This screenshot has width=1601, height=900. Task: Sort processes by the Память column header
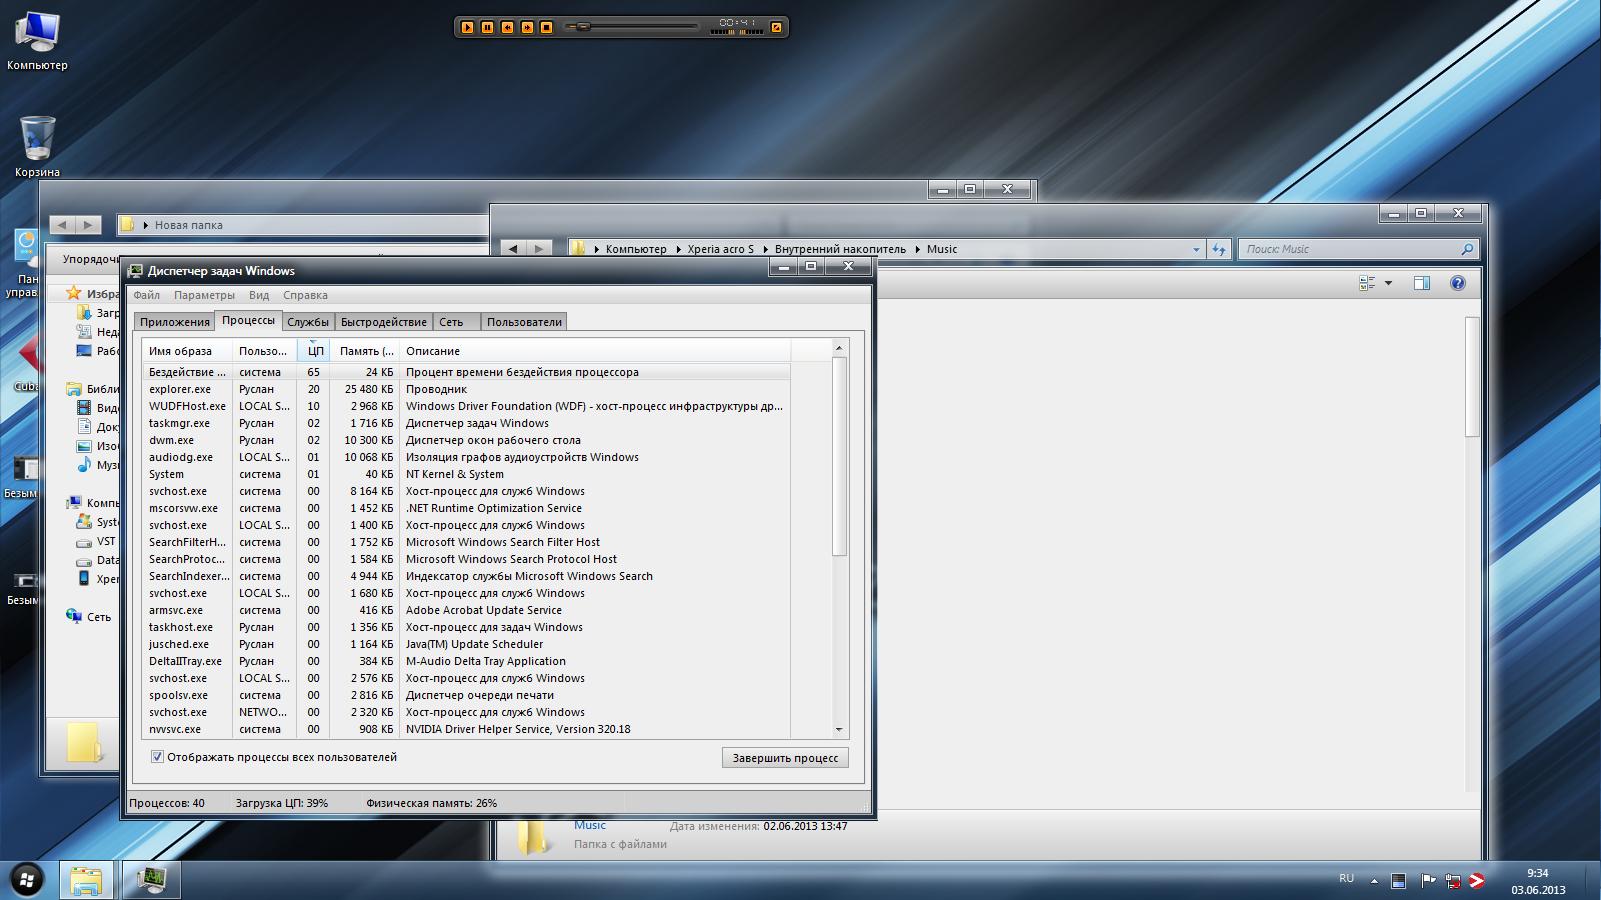pyautogui.click(x=365, y=351)
